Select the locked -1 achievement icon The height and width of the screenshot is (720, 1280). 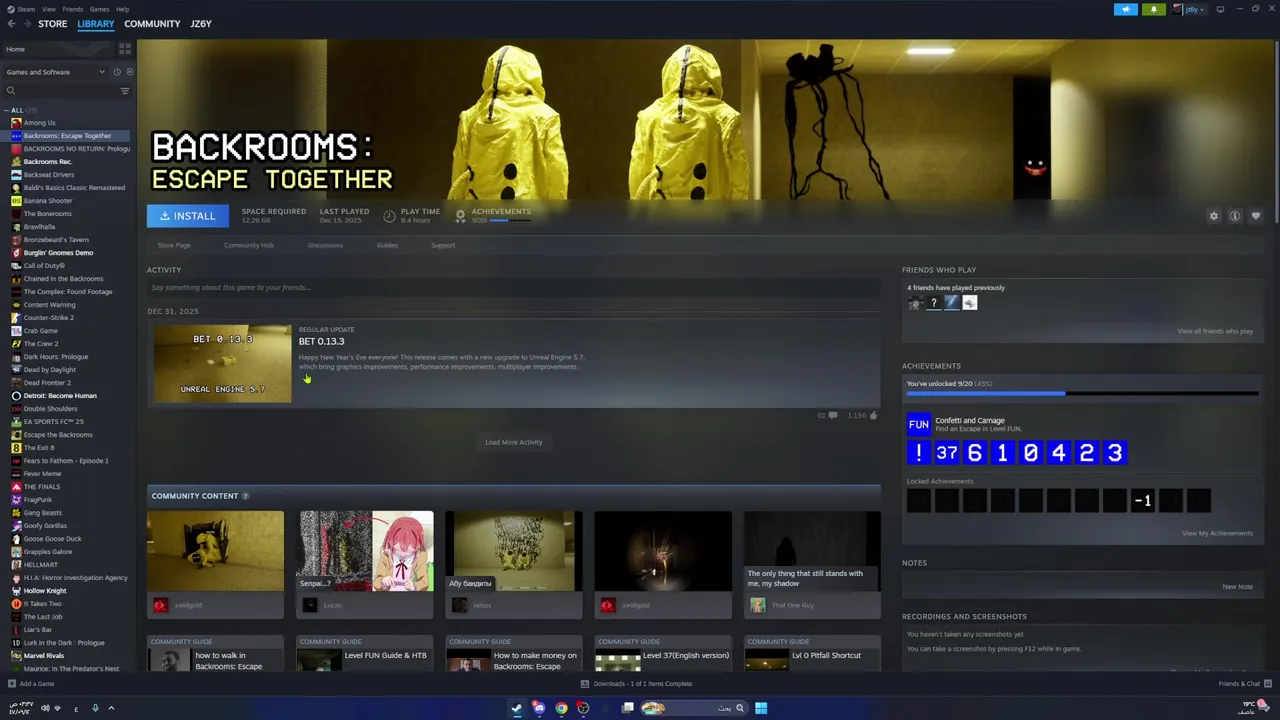pos(1142,500)
